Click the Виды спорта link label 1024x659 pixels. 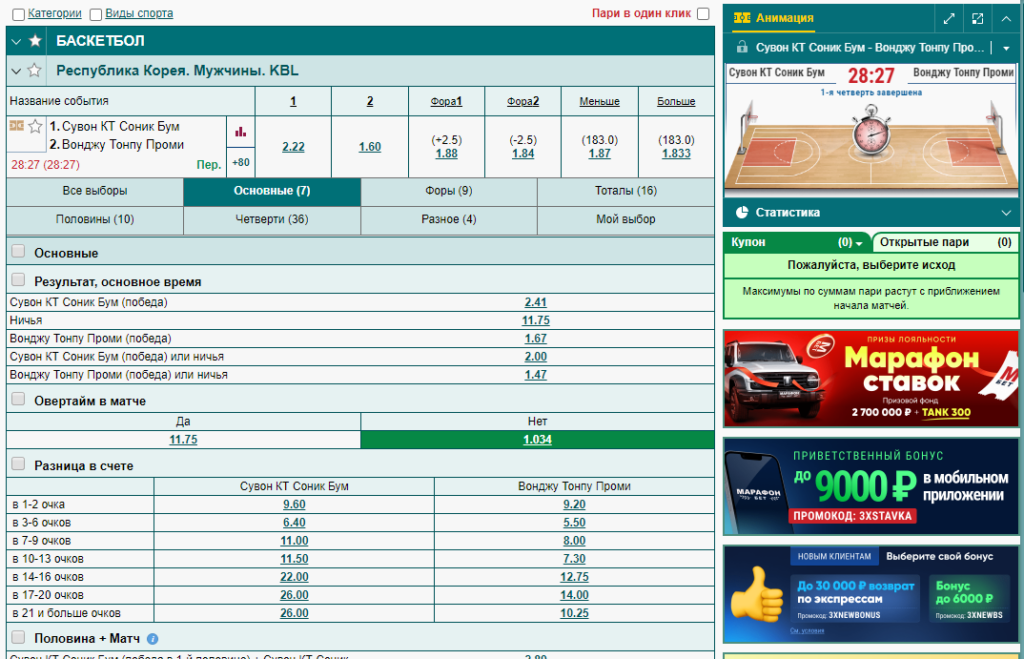pos(139,13)
